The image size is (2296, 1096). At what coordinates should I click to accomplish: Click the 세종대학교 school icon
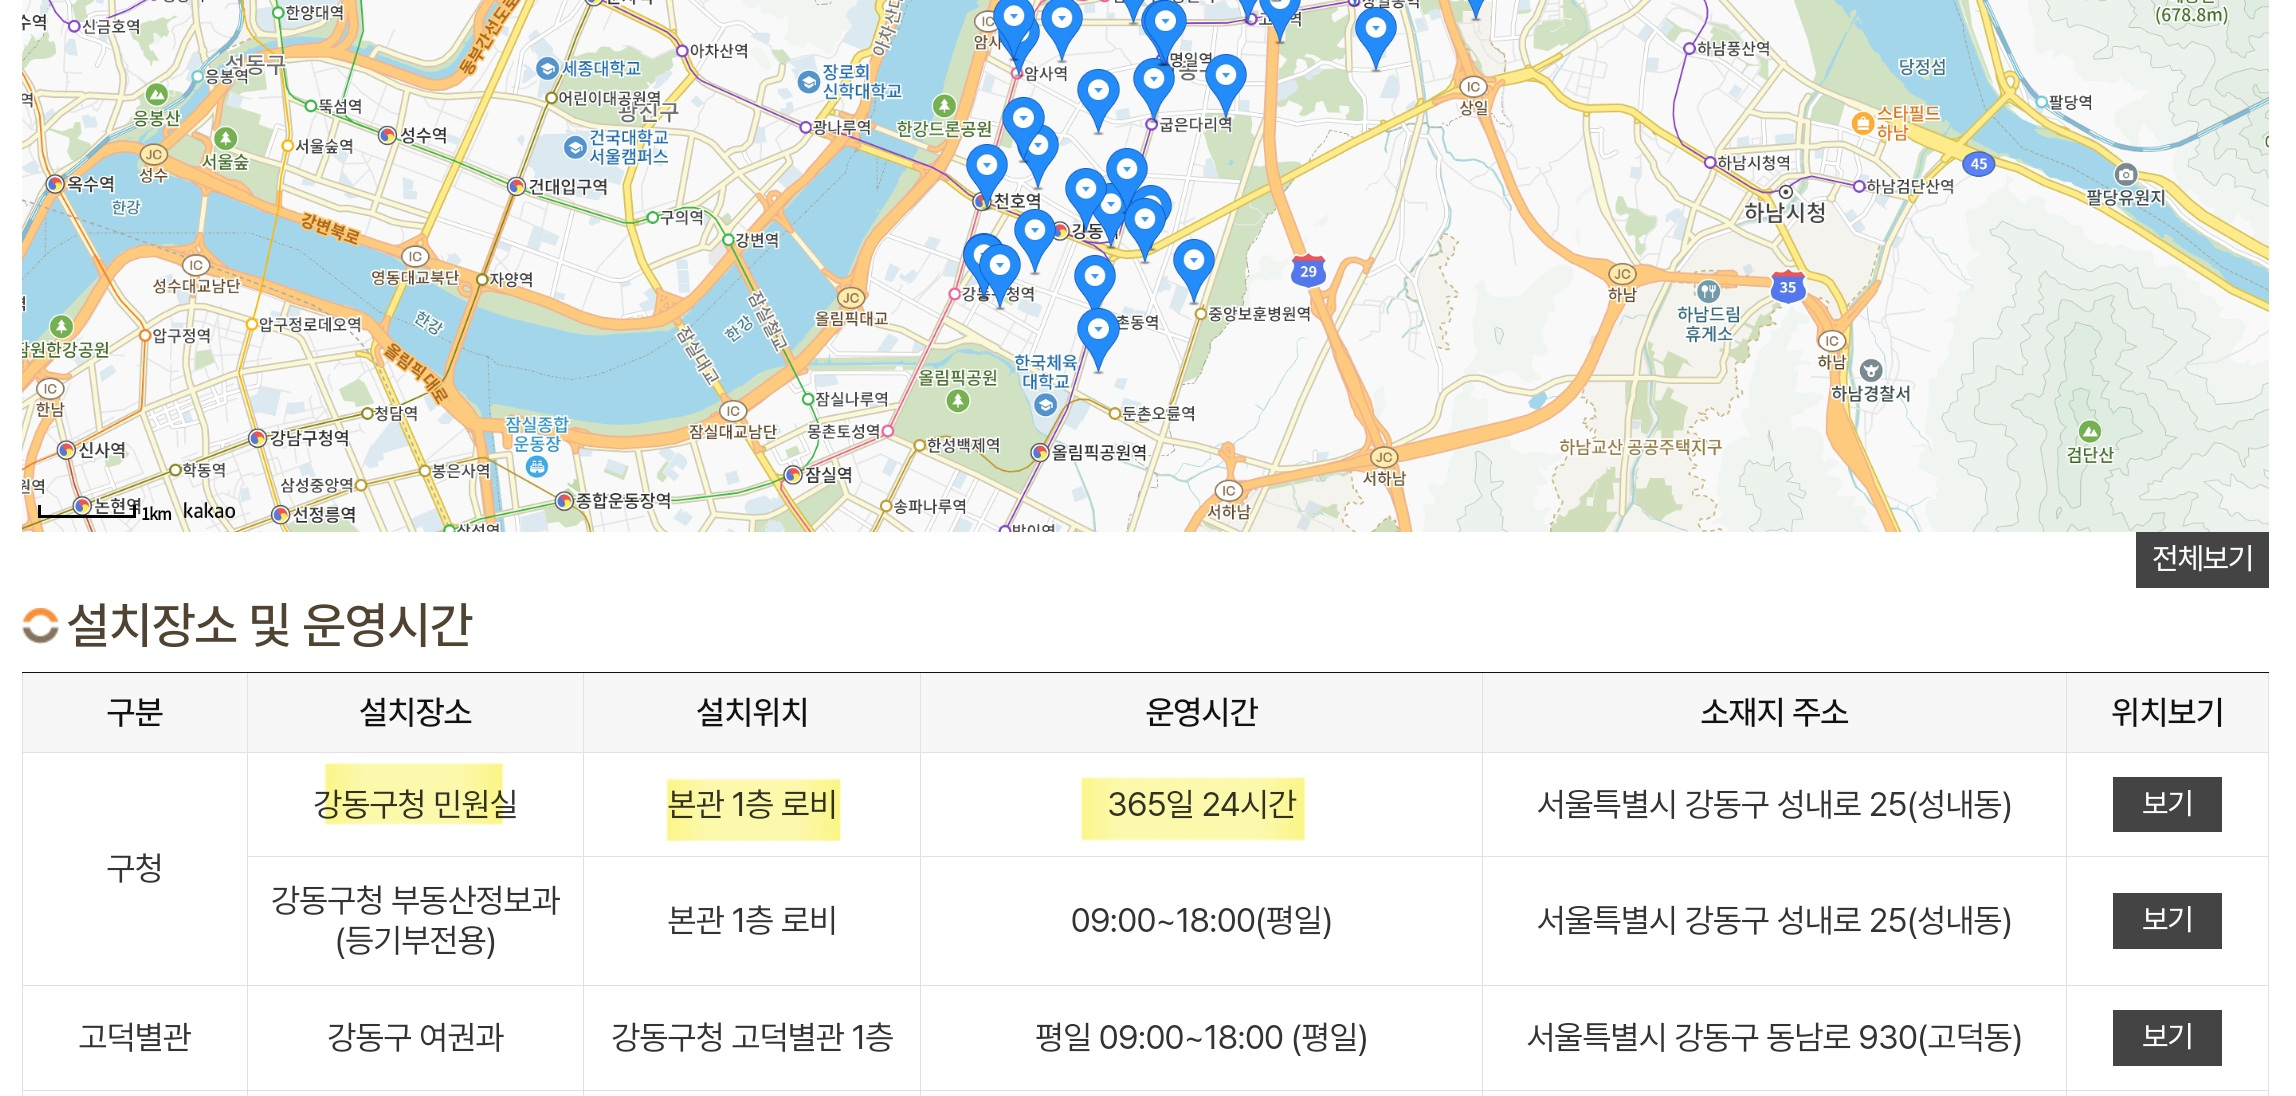546,69
